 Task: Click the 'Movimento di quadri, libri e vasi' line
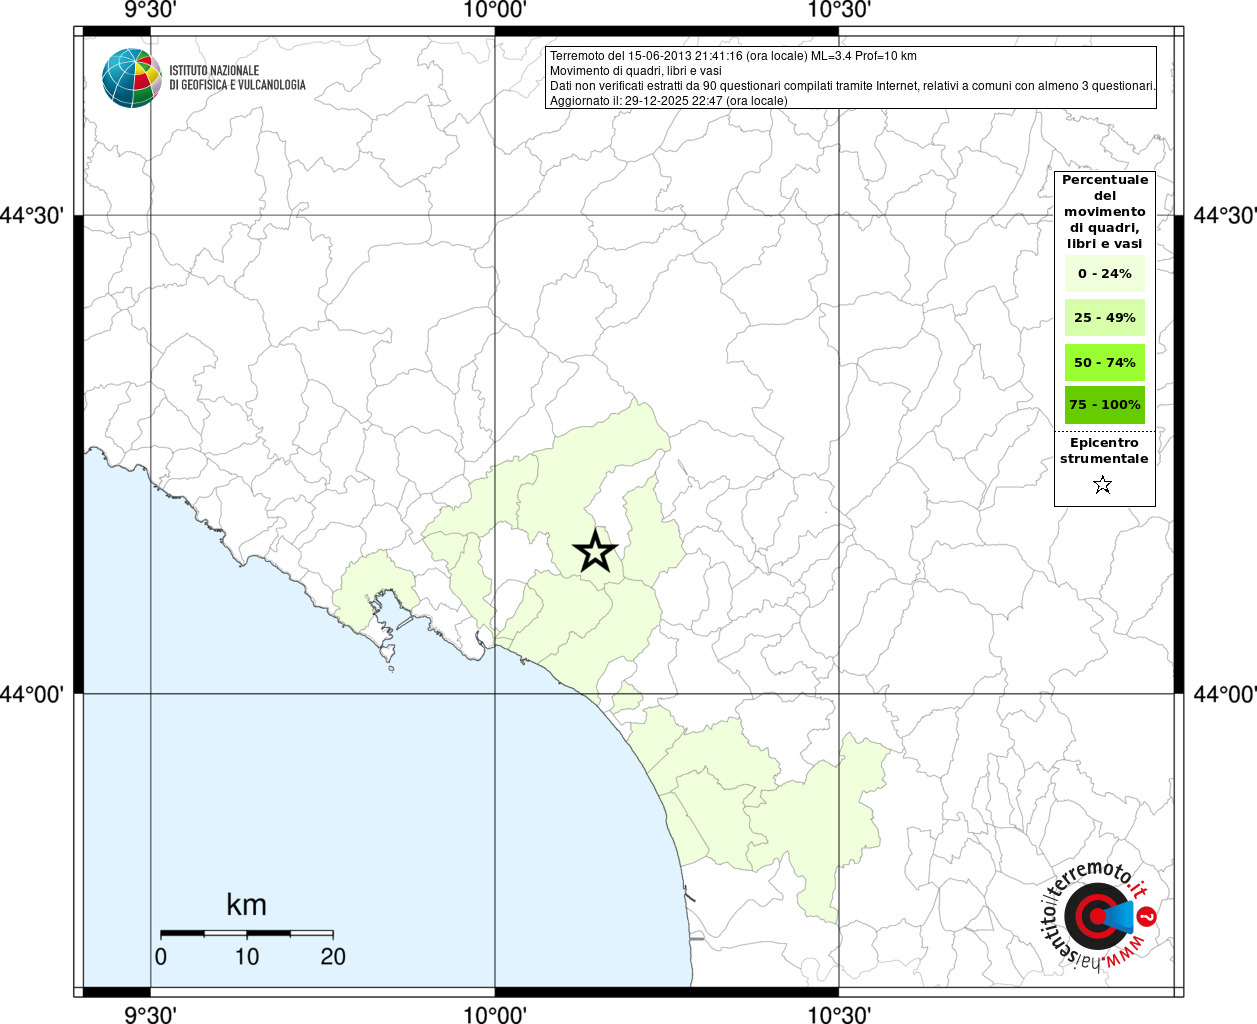(636, 71)
